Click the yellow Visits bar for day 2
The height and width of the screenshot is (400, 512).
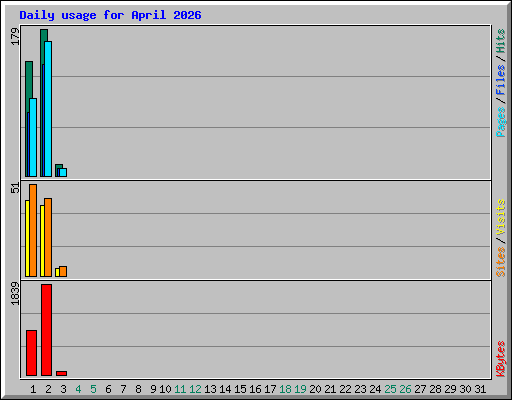(x=42, y=241)
